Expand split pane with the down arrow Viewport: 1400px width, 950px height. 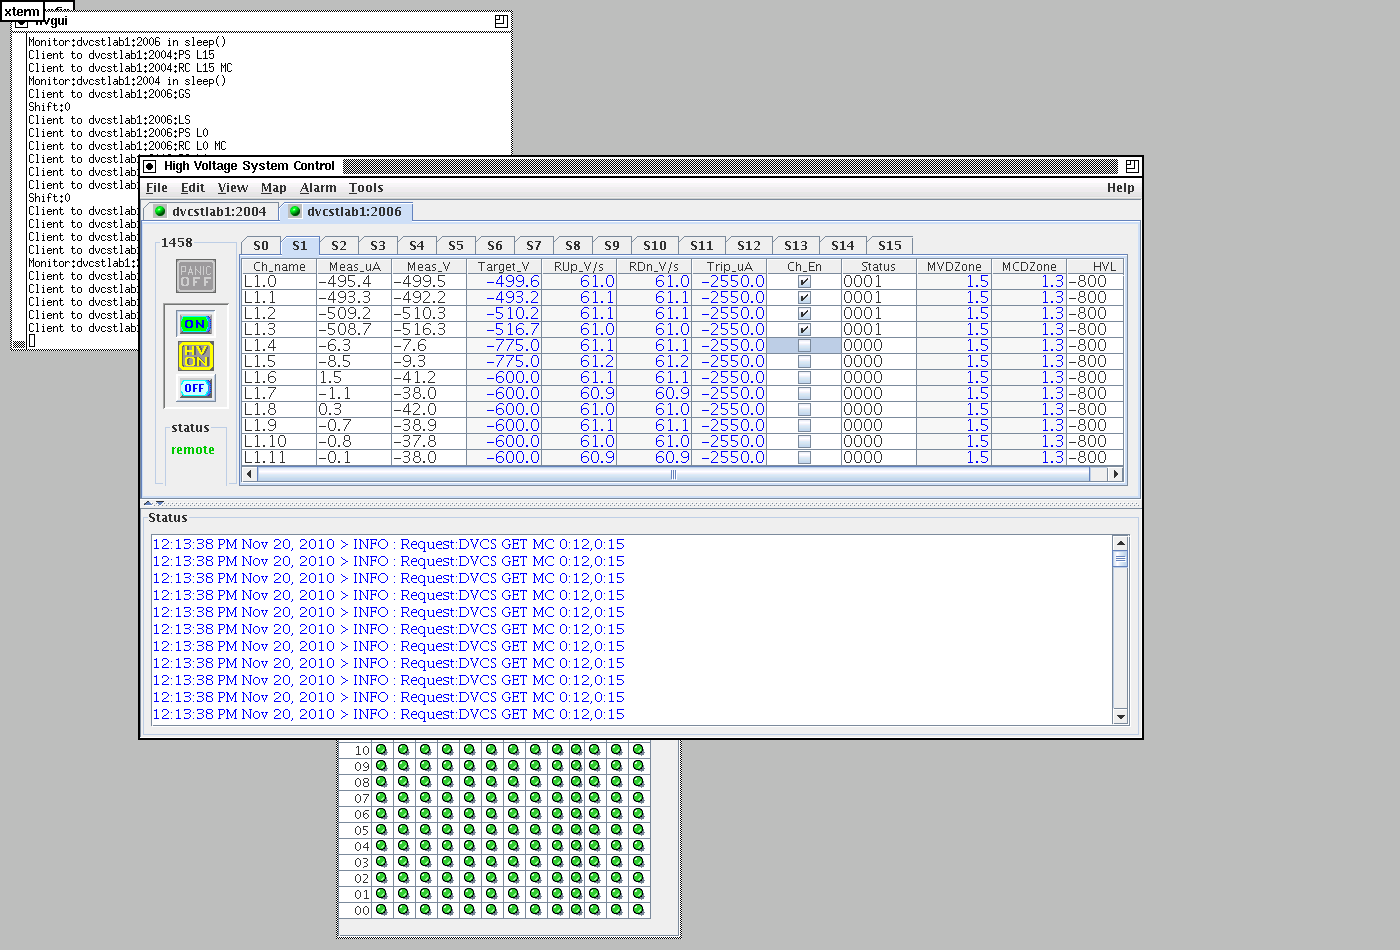pyautogui.click(x=160, y=503)
